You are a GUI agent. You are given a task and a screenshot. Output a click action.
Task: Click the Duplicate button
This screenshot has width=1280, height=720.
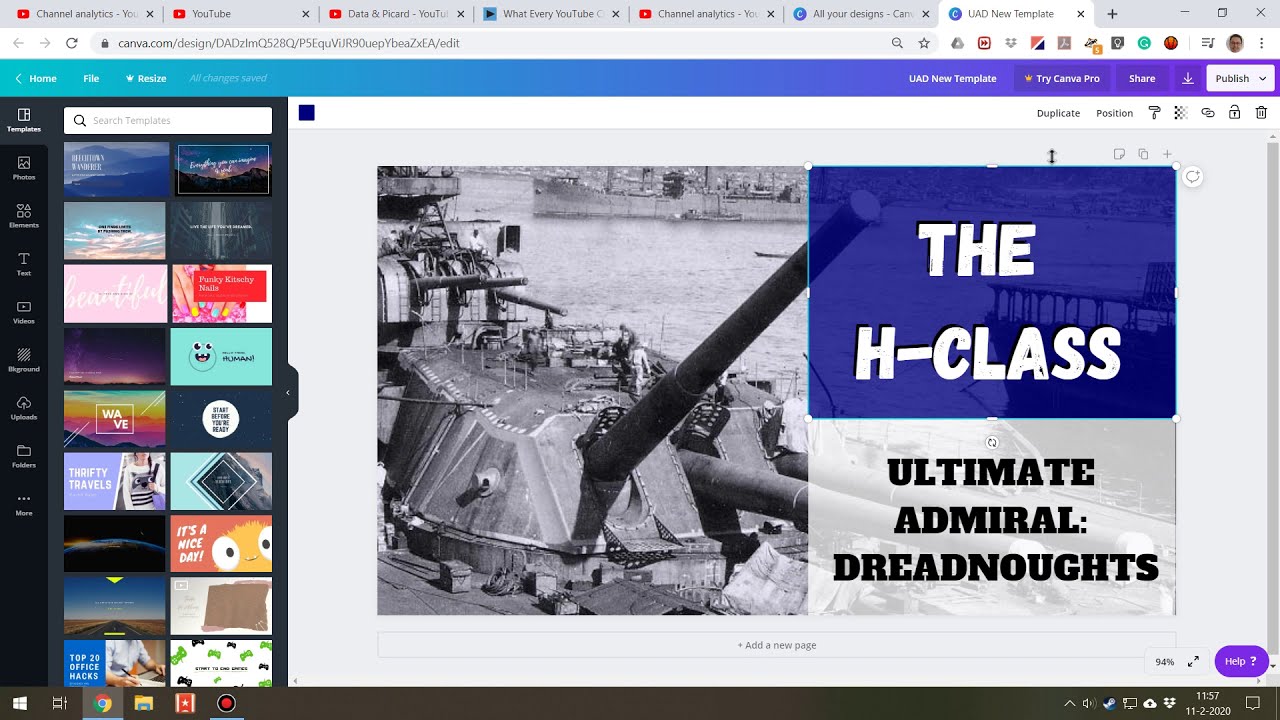[1058, 113]
